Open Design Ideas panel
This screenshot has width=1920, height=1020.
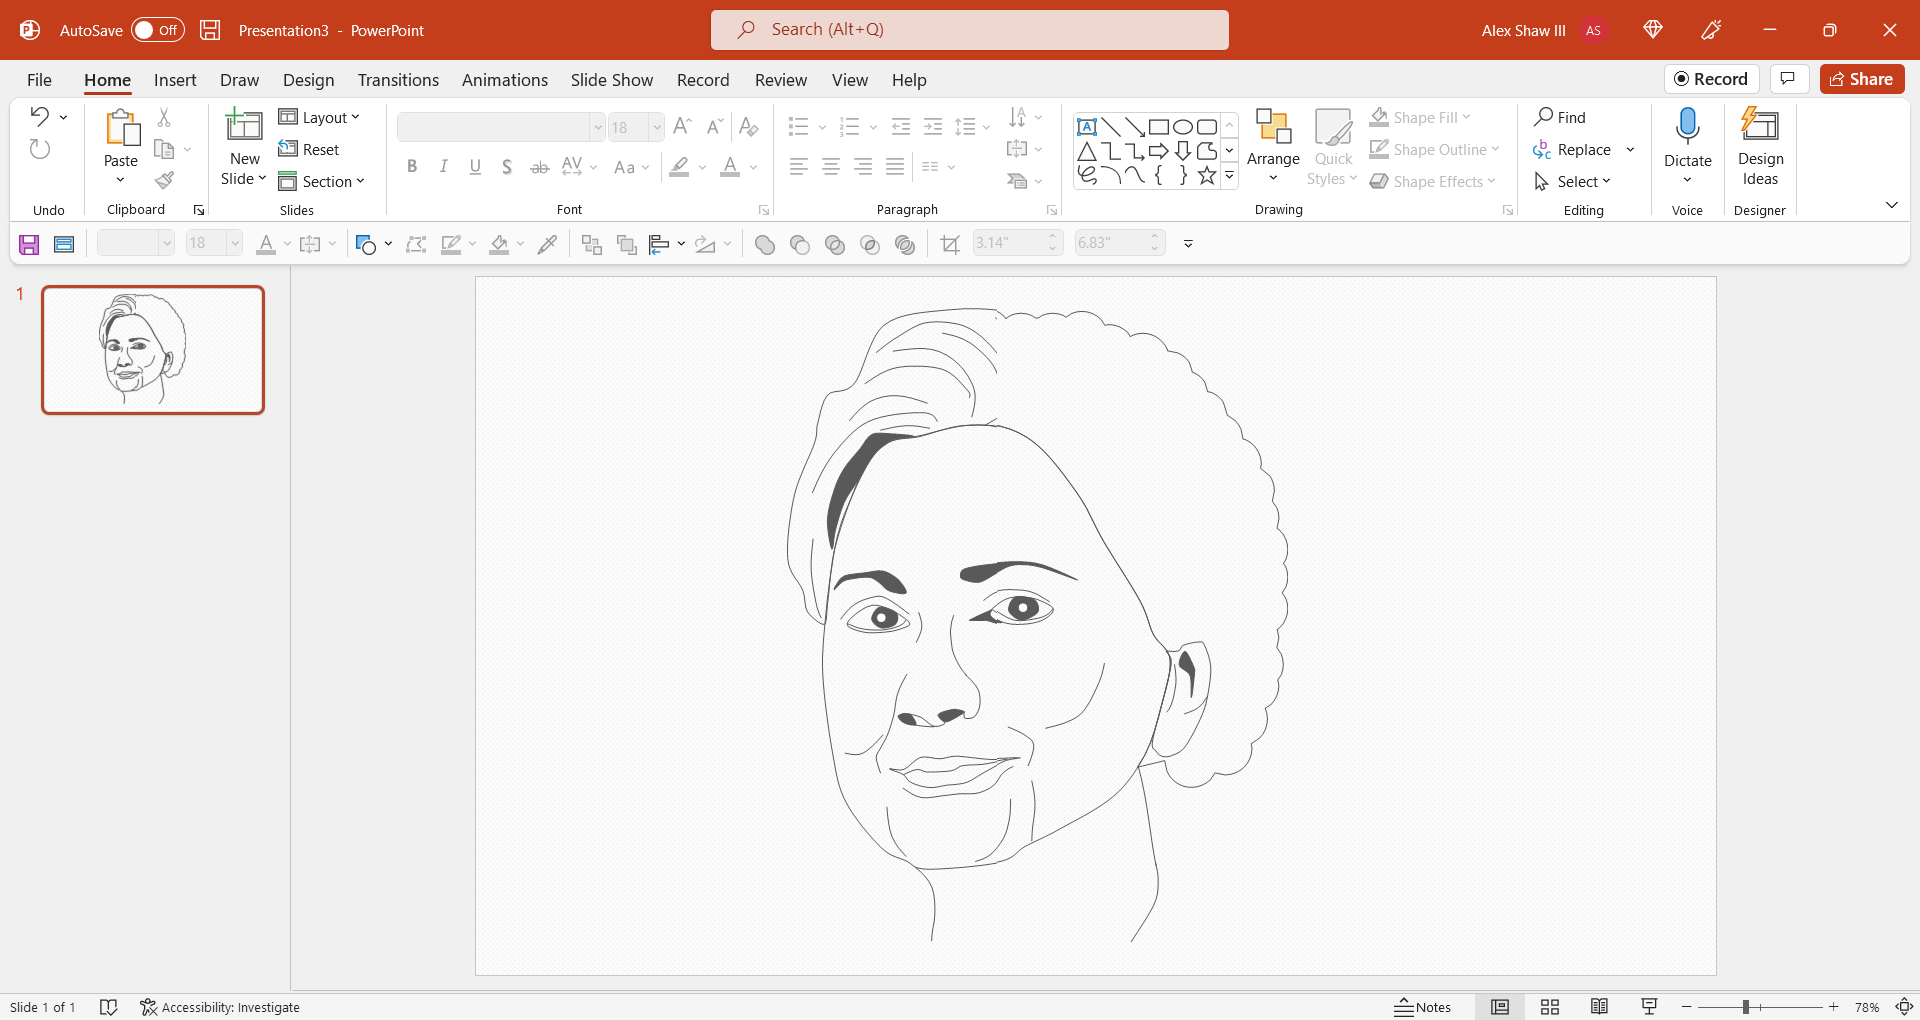click(1760, 145)
